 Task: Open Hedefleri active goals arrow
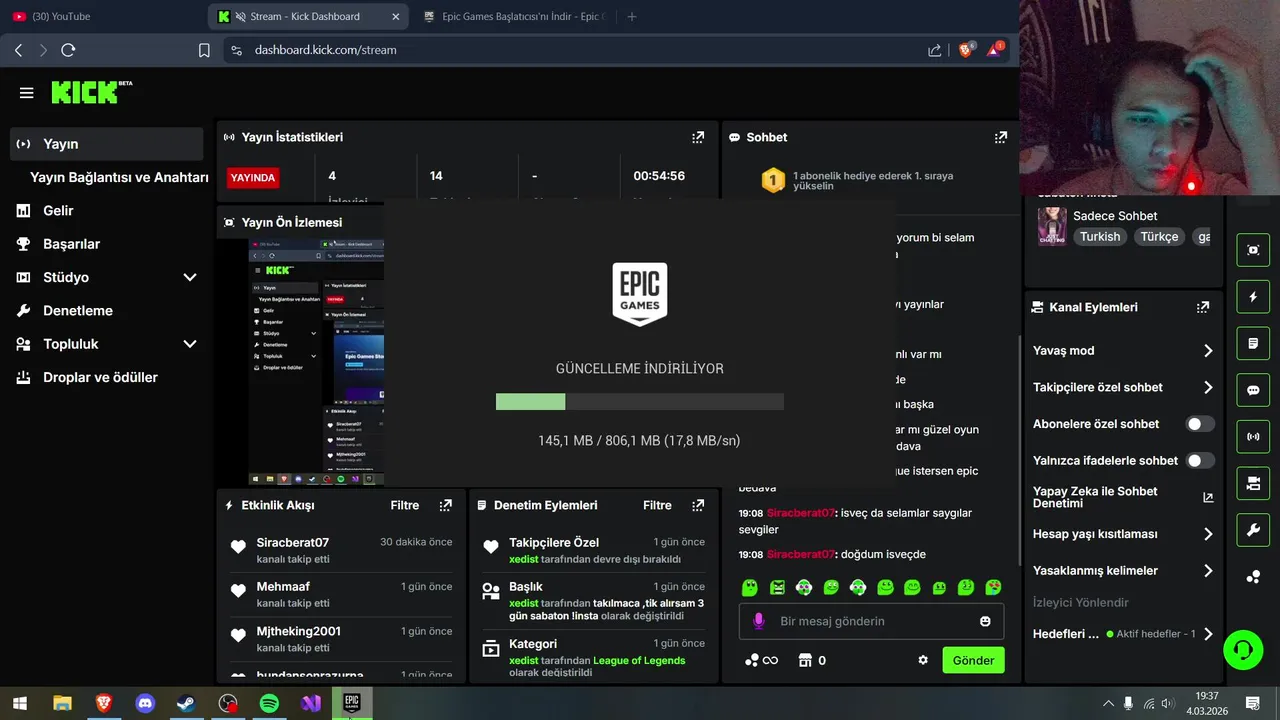pos(1208,634)
